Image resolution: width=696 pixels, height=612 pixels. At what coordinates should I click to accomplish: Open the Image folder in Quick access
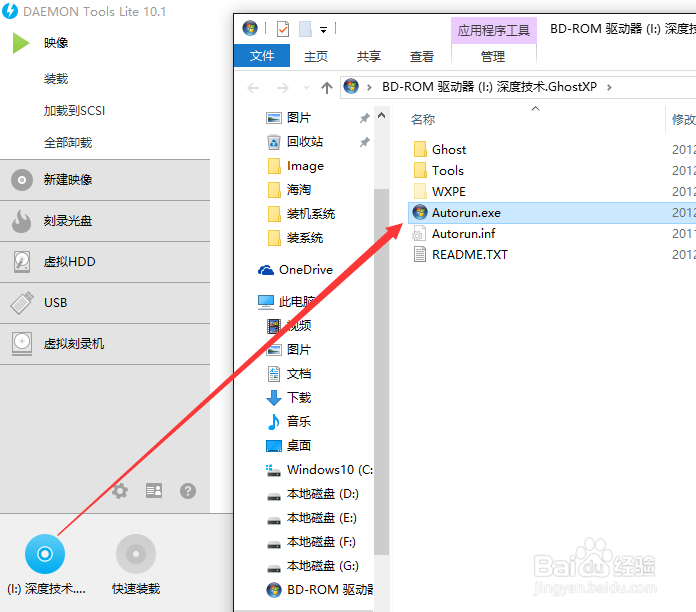pyautogui.click(x=296, y=166)
